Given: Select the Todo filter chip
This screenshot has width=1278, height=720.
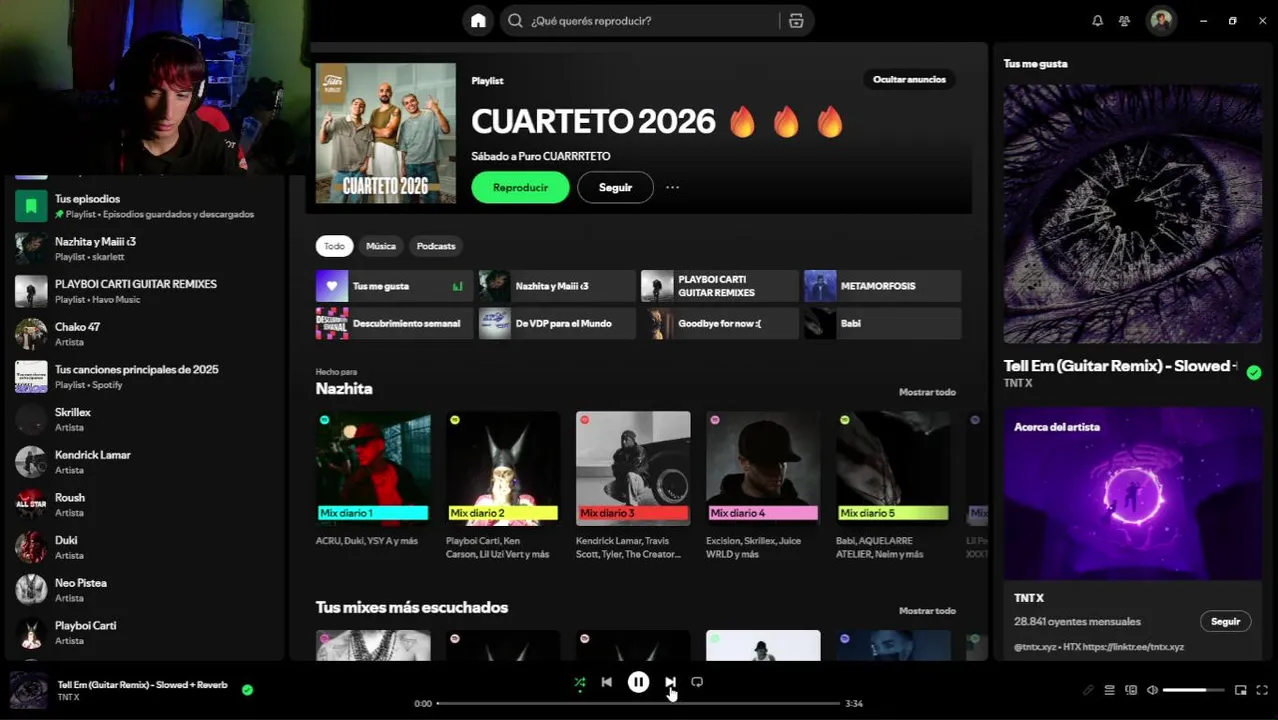Looking at the screenshot, I should pyautogui.click(x=334, y=246).
